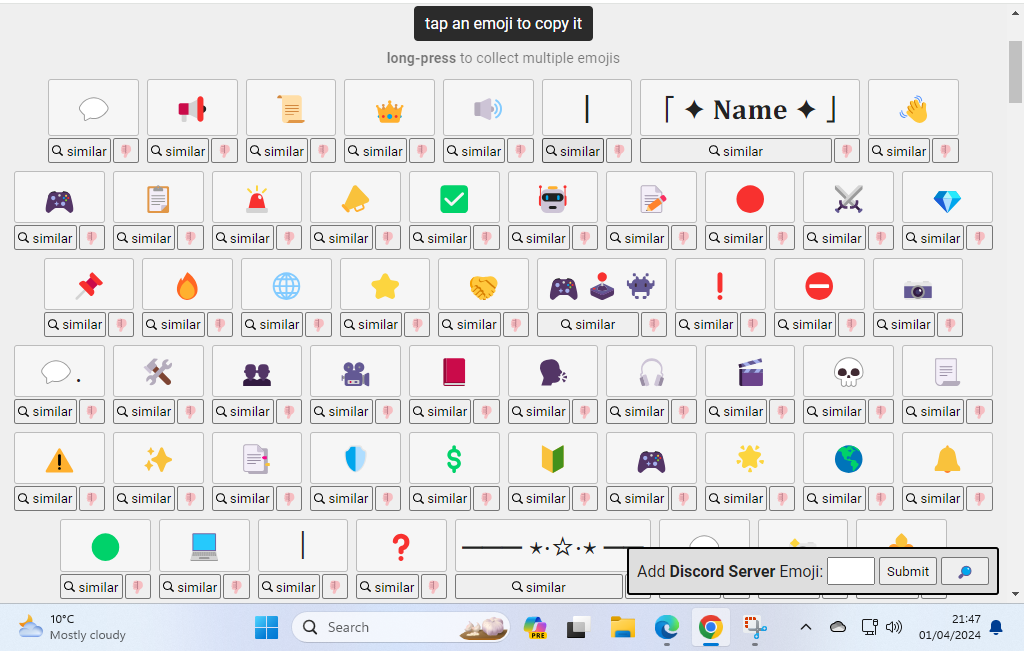This screenshot has width=1024, height=651.
Task: Copy the crown emoji
Action: point(389,108)
